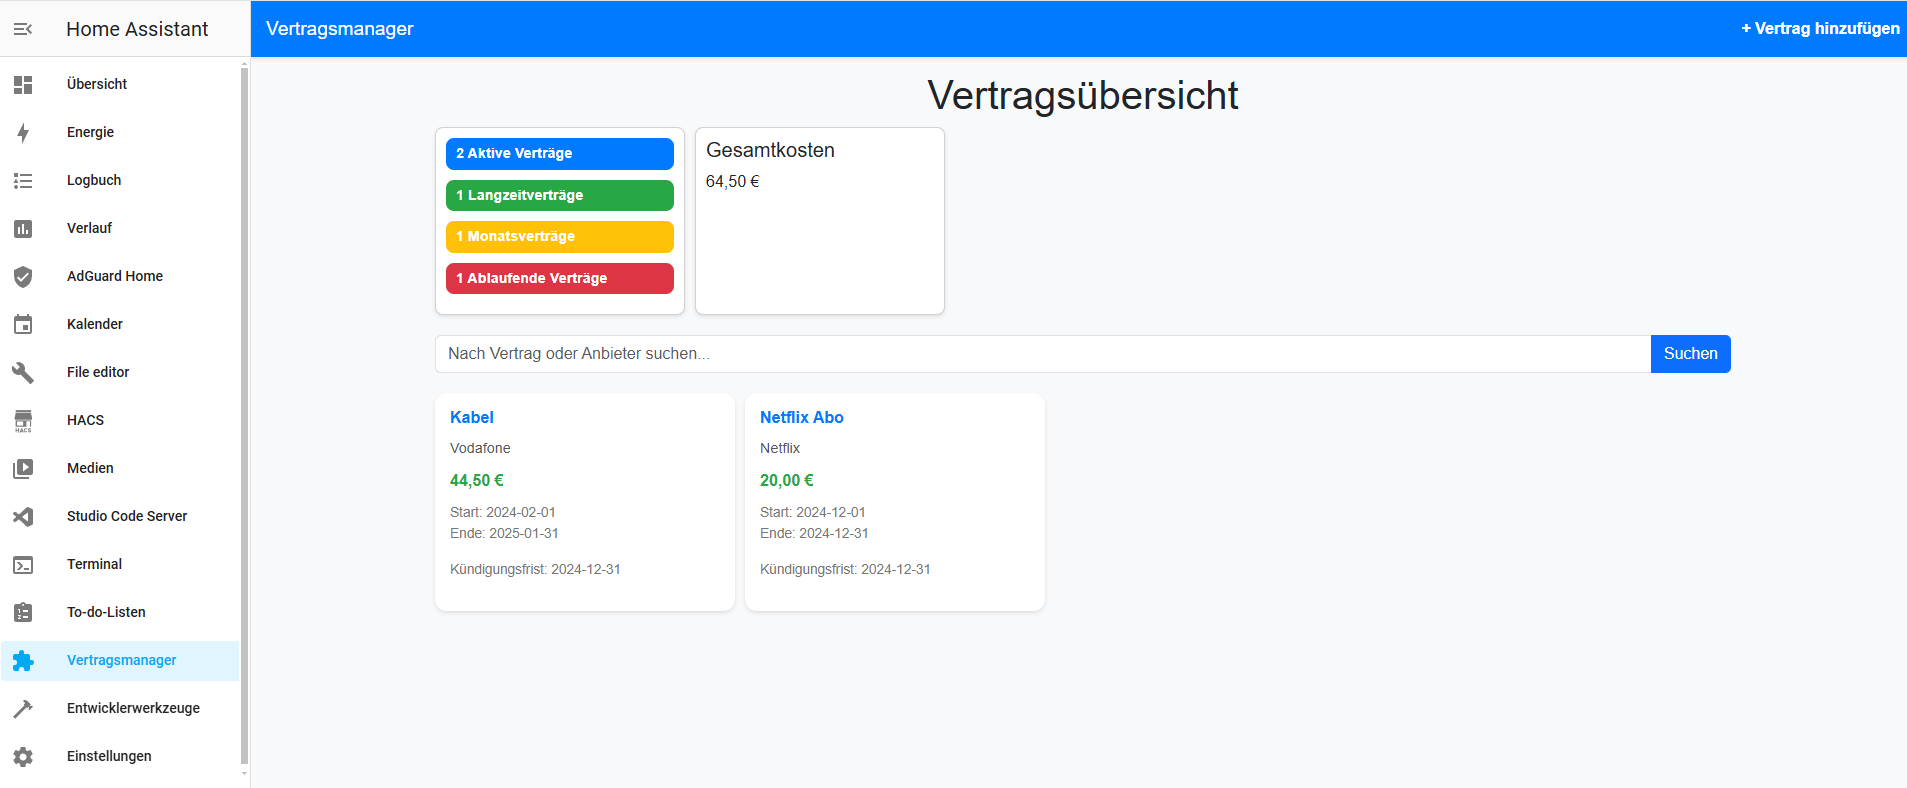The image size is (1907, 788).
Task: Collapse the sidebar with the menu icon
Action: [x=23, y=29]
